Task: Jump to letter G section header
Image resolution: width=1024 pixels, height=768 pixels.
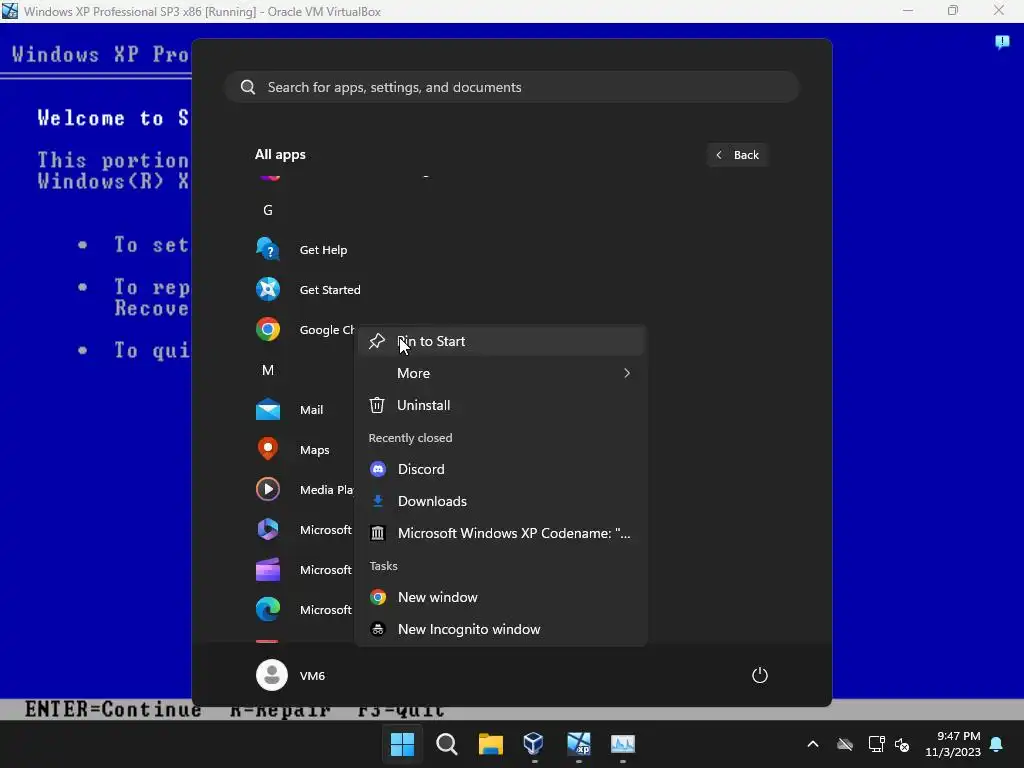Action: coord(268,210)
